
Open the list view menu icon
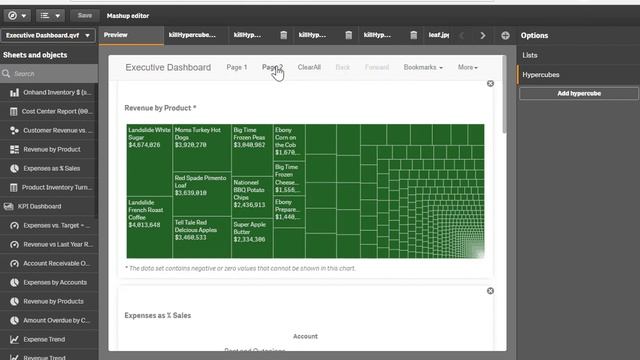pyautogui.click(x=50, y=16)
